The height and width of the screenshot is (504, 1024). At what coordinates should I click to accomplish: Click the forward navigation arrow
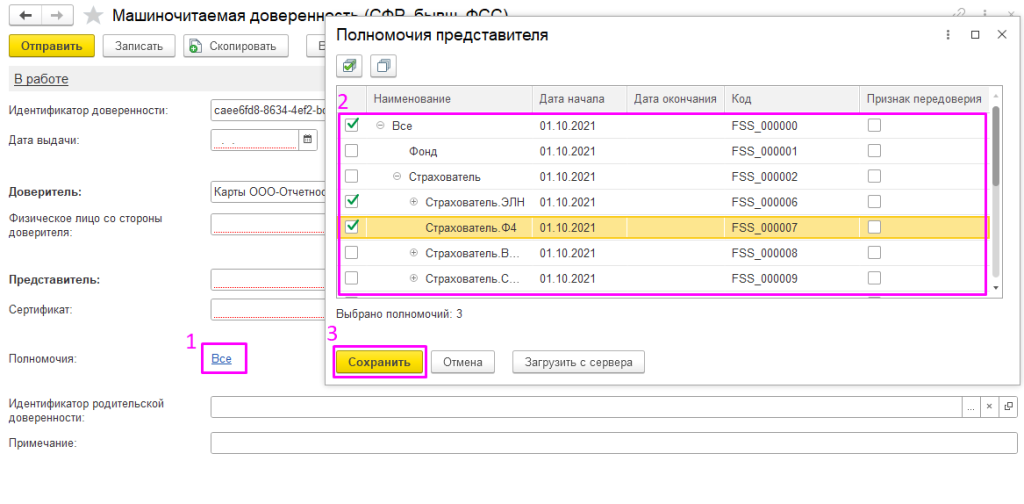pos(56,15)
